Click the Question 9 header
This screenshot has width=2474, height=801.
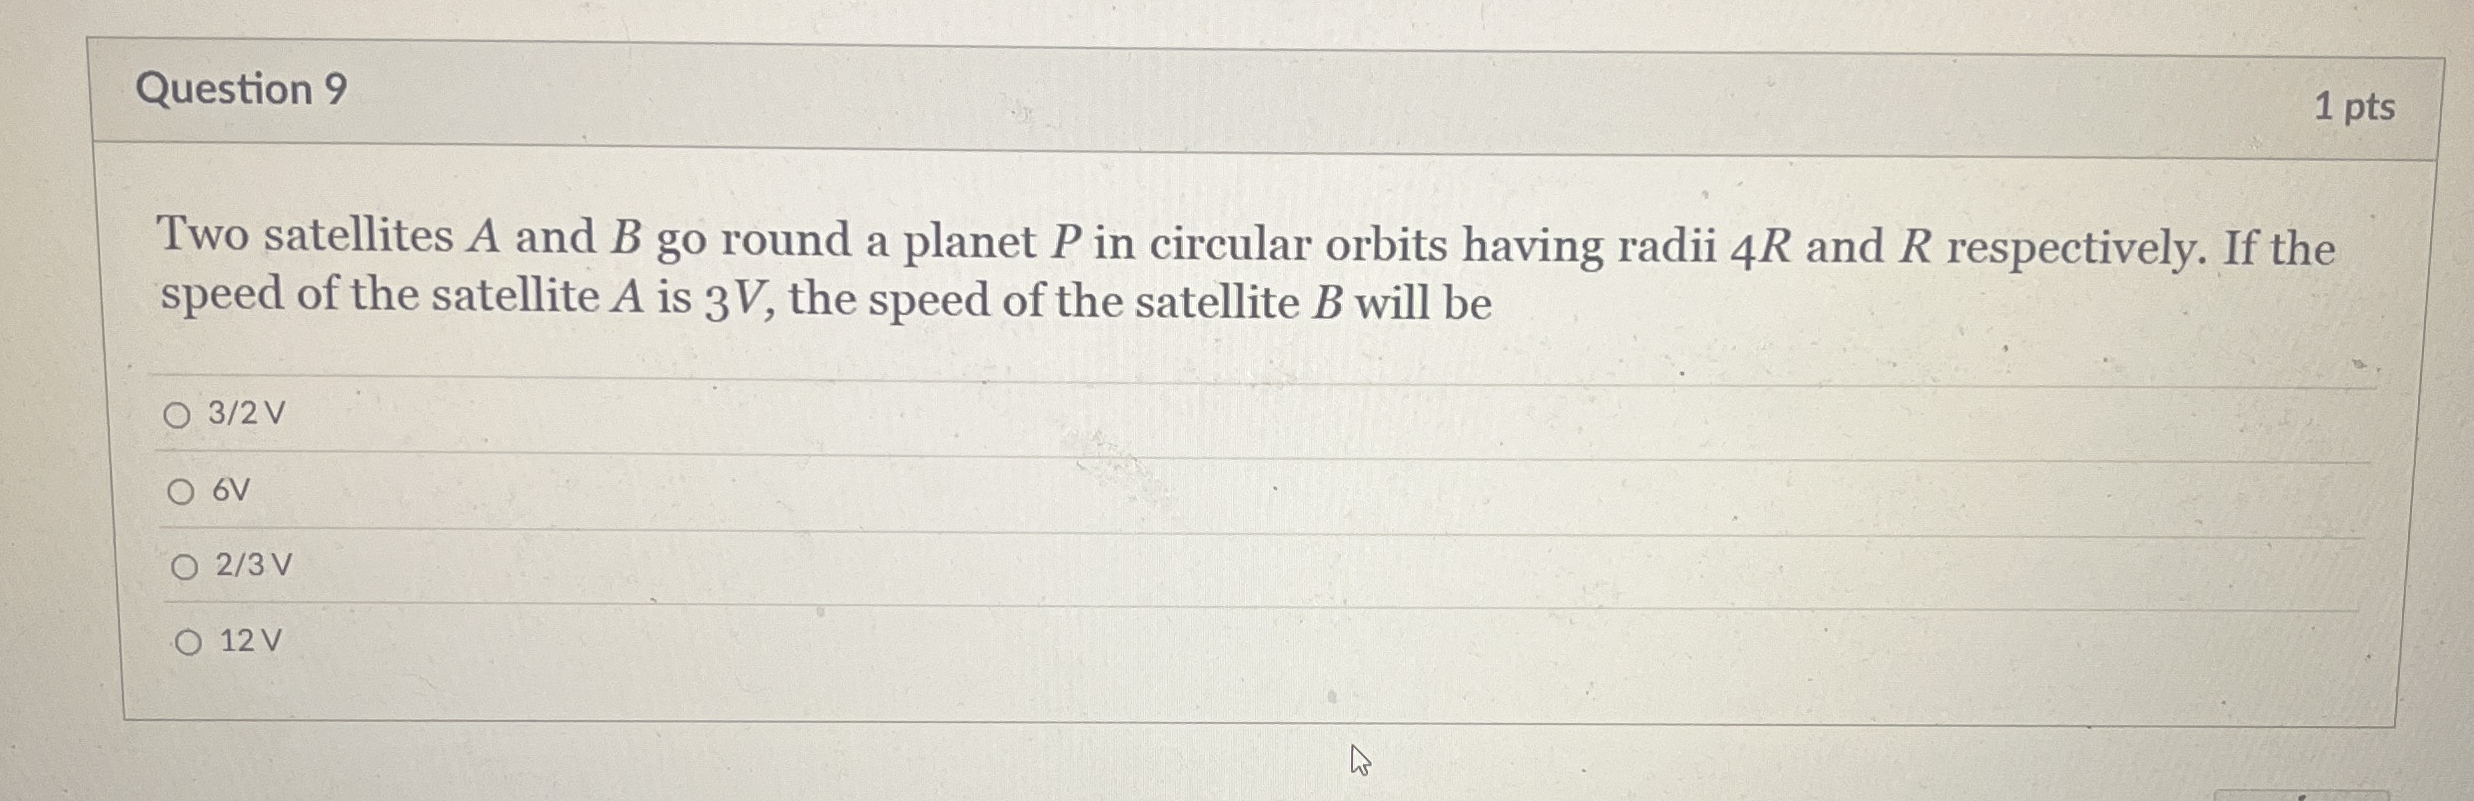coord(240,92)
